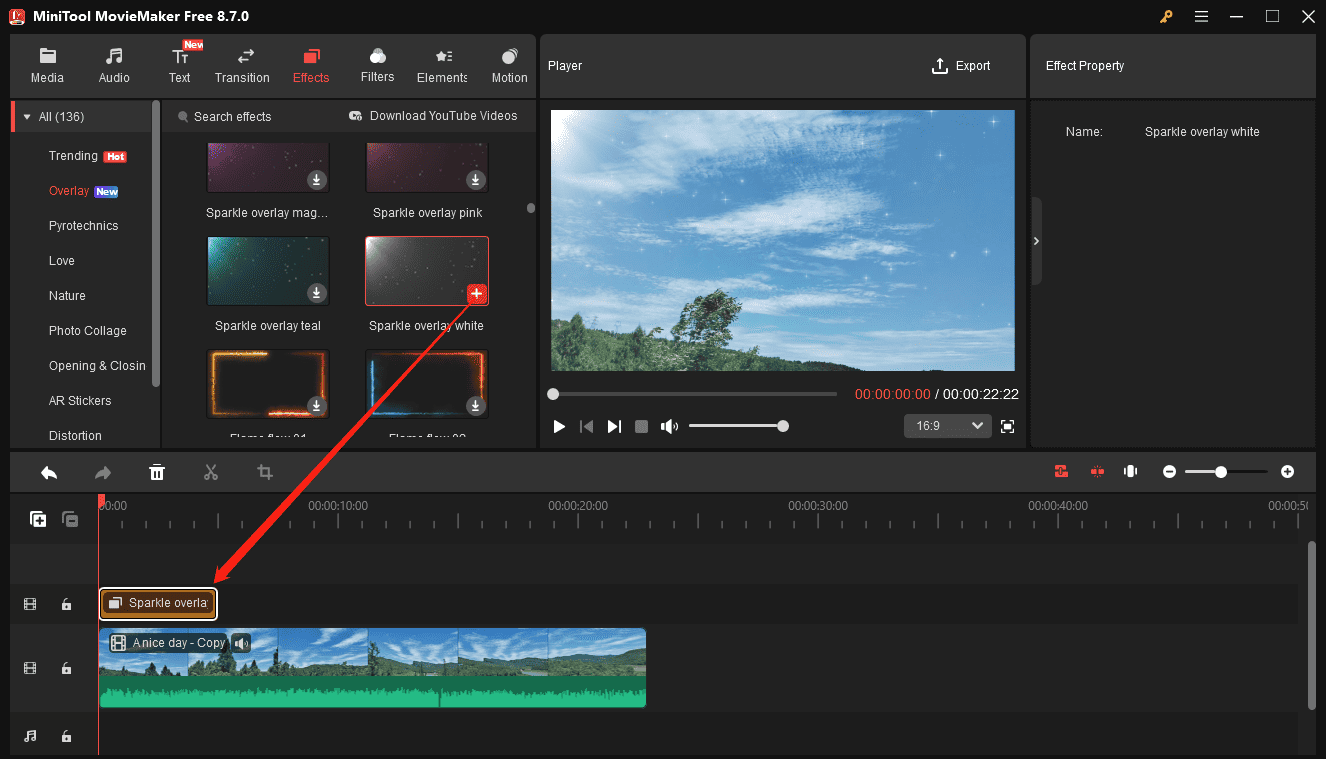
Task: Select the Love effects category
Action: (62, 261)
